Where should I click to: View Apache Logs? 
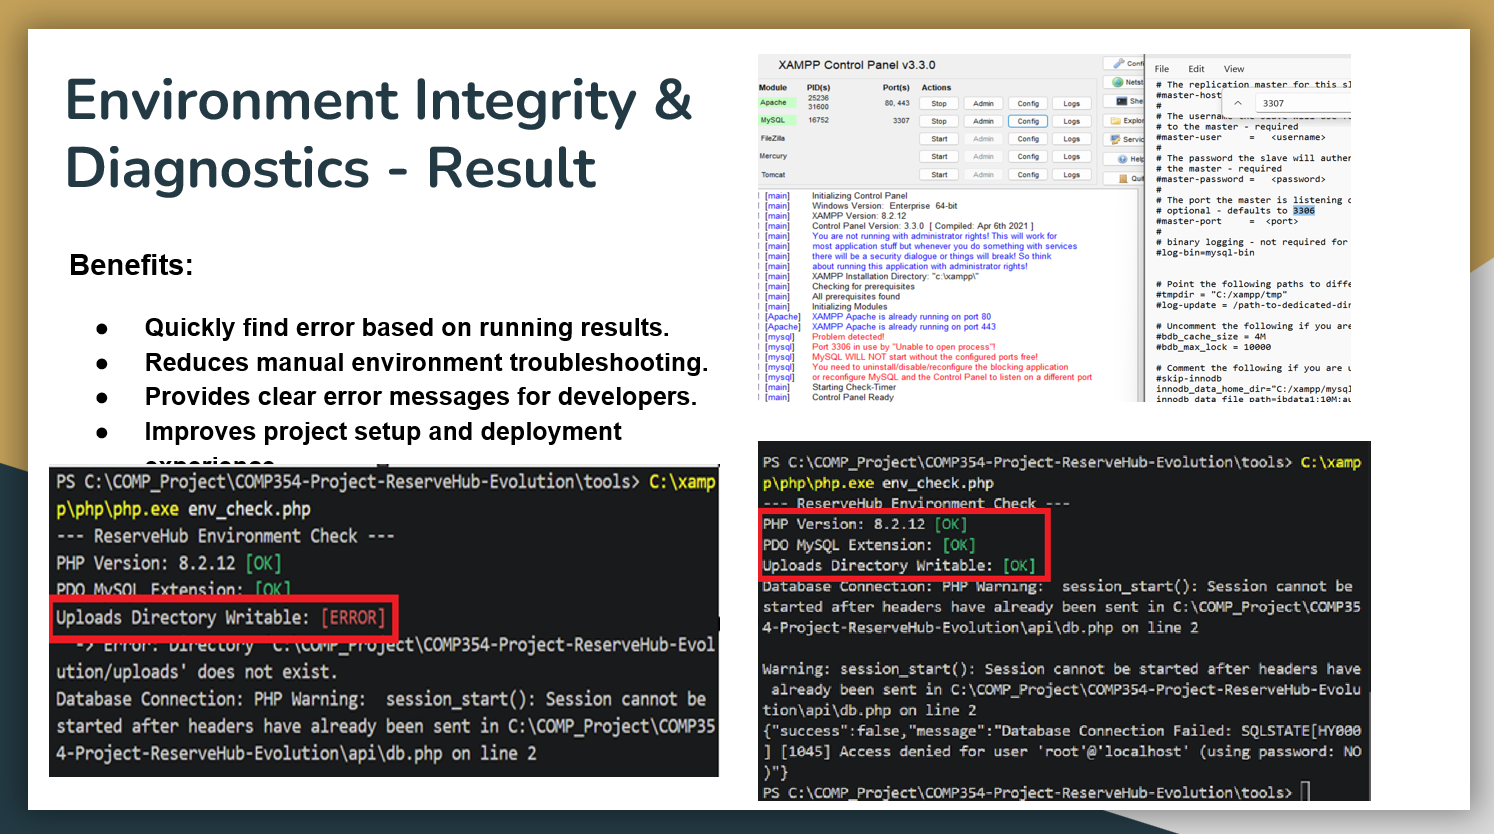tap(1072, 103)
